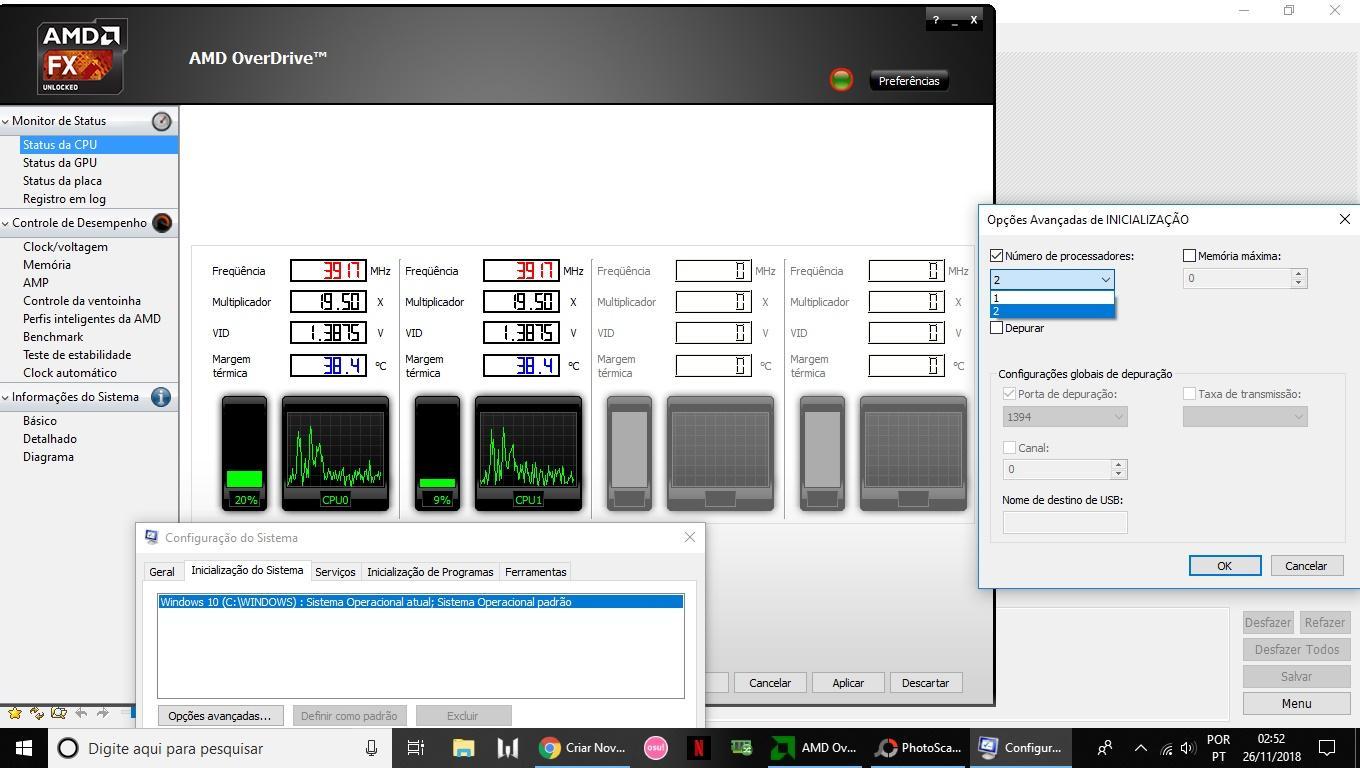
Task: Select option 1 in the processors list
Action: 1052,298
